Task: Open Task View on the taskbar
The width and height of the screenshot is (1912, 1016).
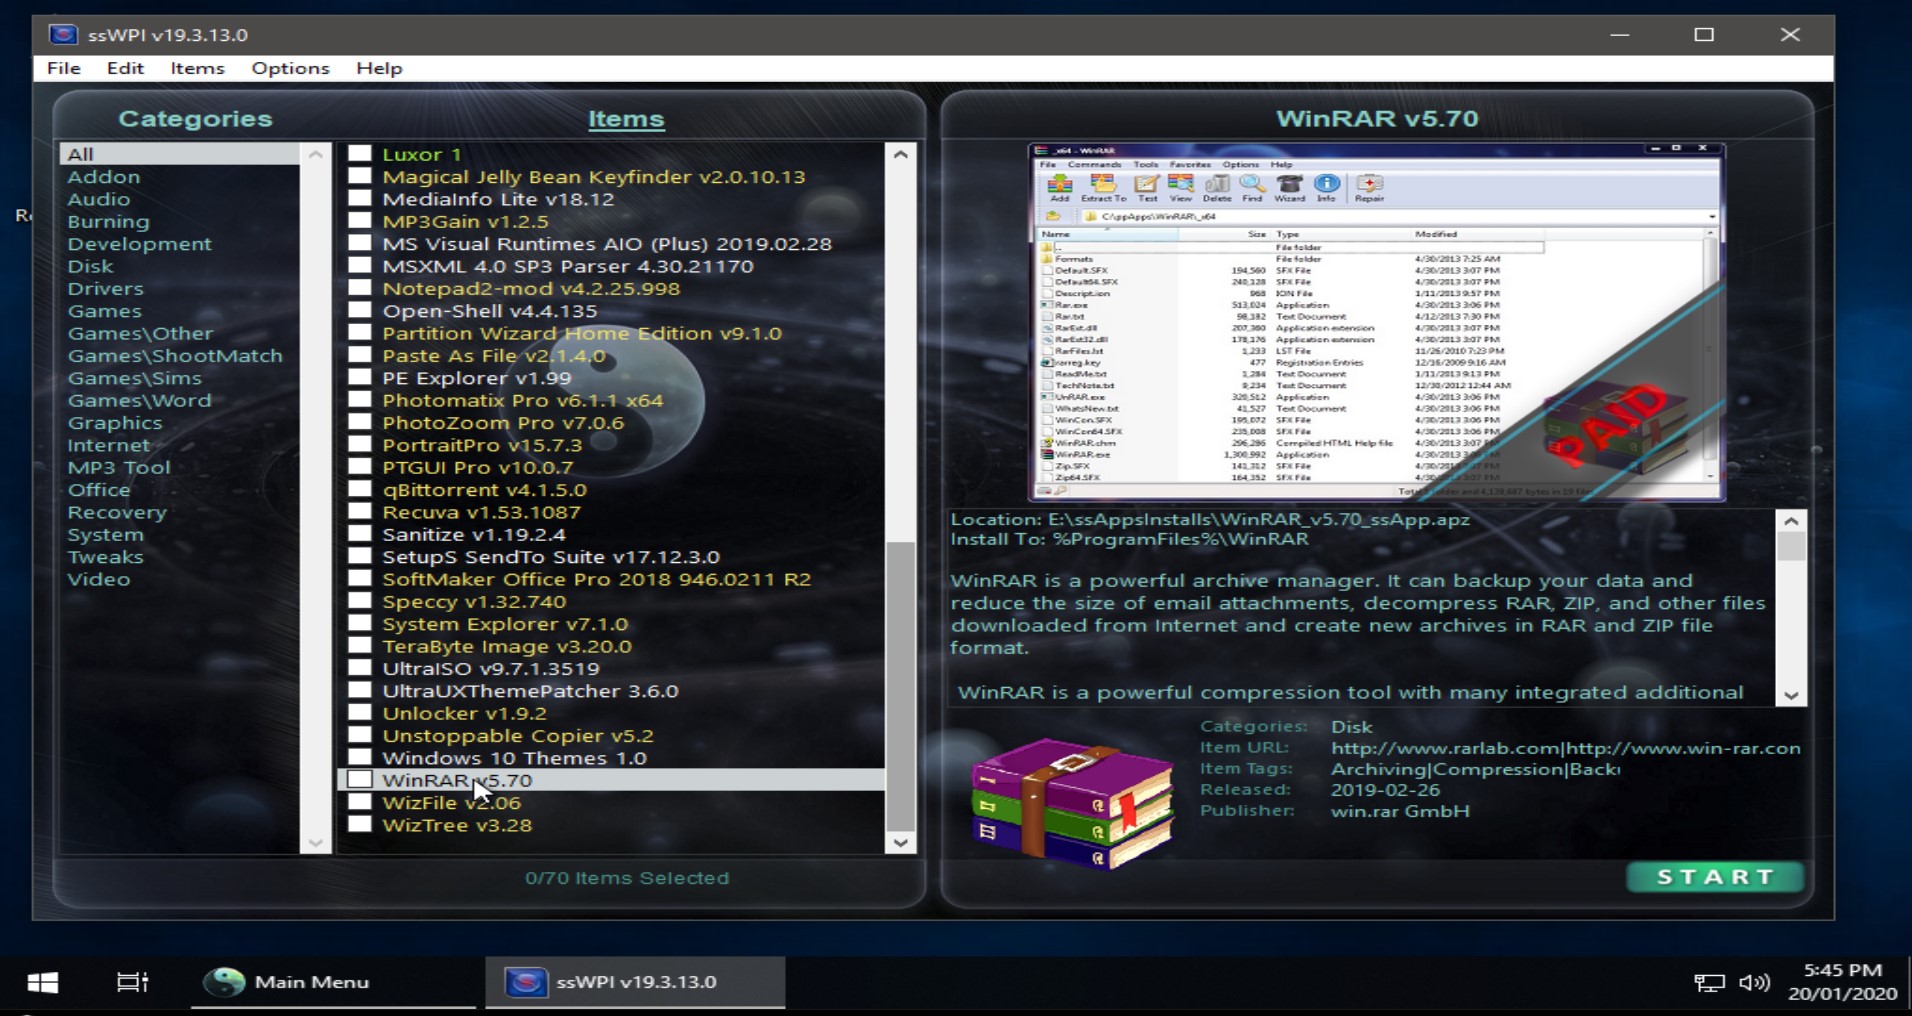Action: click(132, 982)
